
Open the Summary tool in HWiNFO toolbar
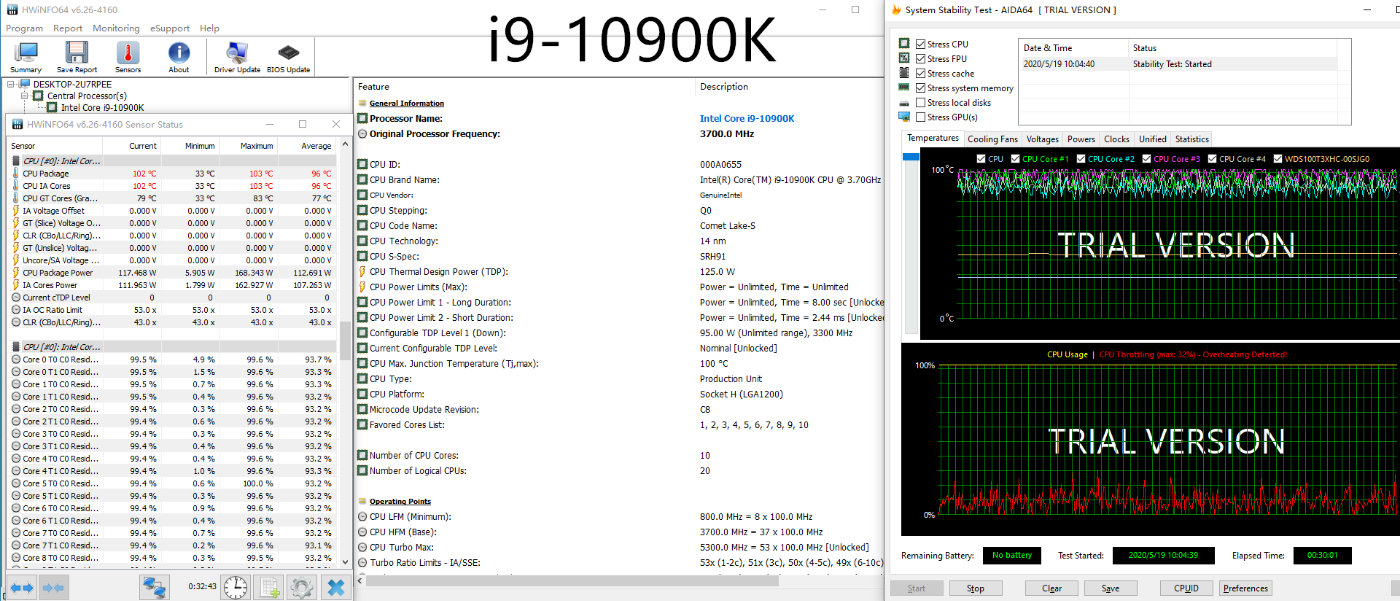click(25, 58)
